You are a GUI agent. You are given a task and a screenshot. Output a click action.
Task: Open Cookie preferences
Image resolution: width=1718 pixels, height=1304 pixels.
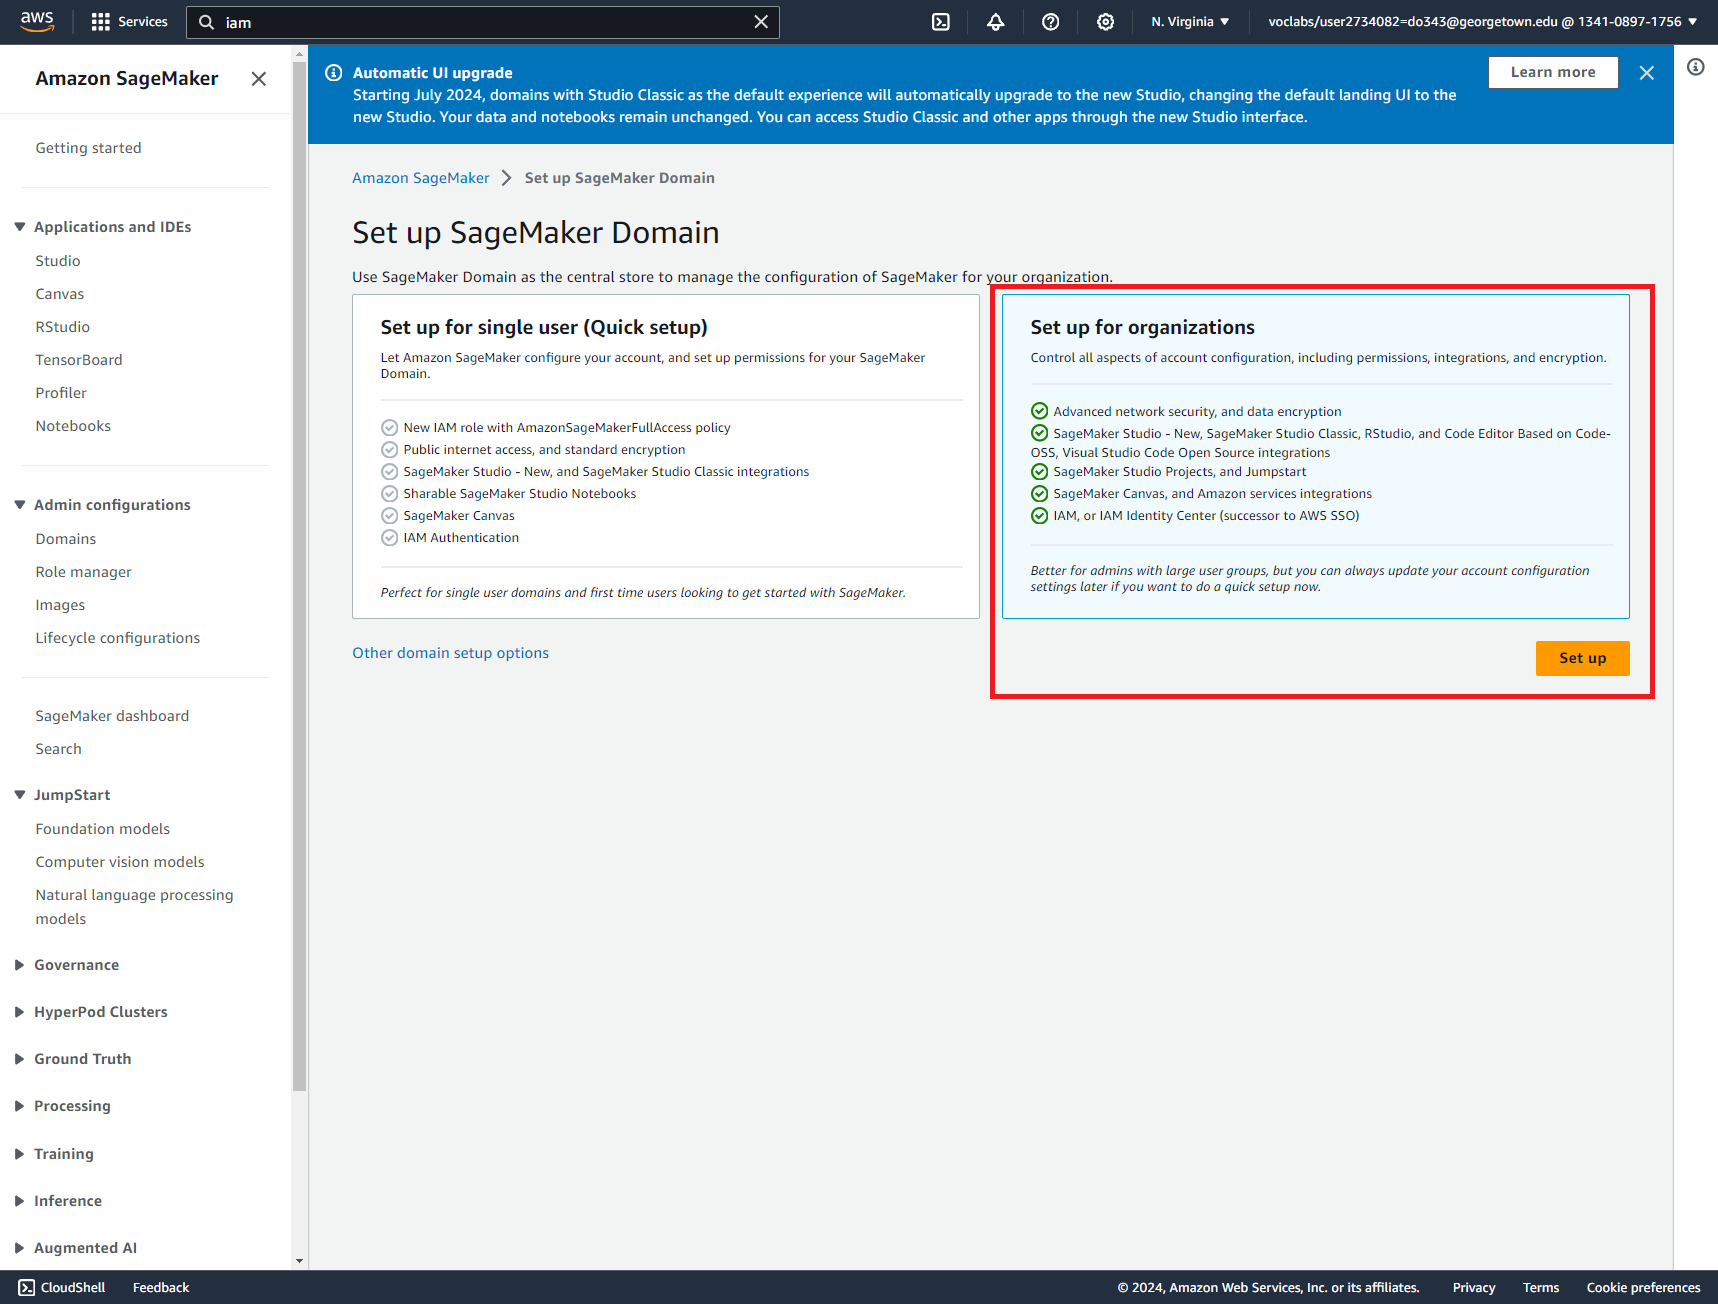tap(1643, 1287)
